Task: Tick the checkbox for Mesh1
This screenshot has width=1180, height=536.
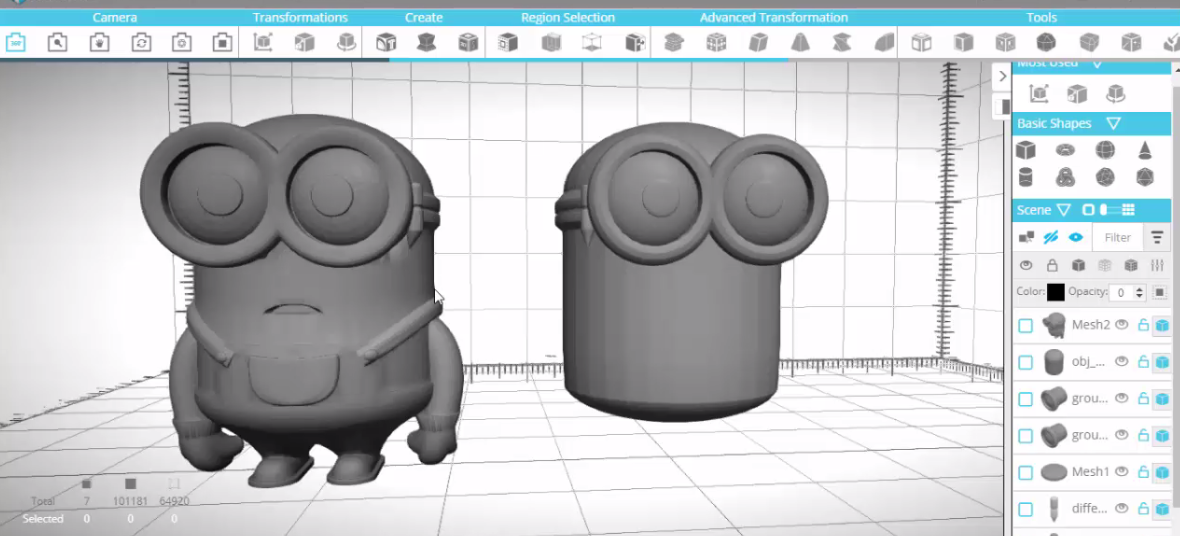Action: [1025, 473]
